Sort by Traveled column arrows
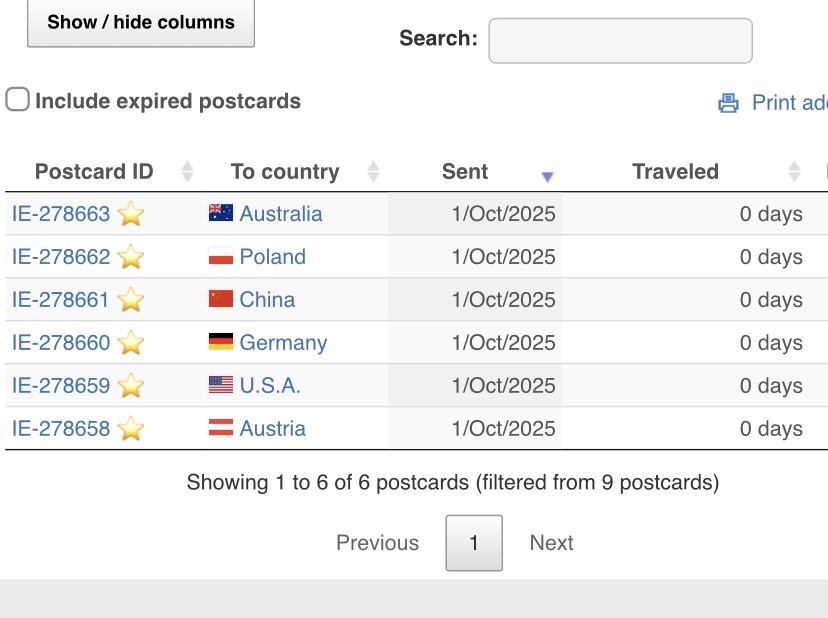 click(x=795, y=172)
